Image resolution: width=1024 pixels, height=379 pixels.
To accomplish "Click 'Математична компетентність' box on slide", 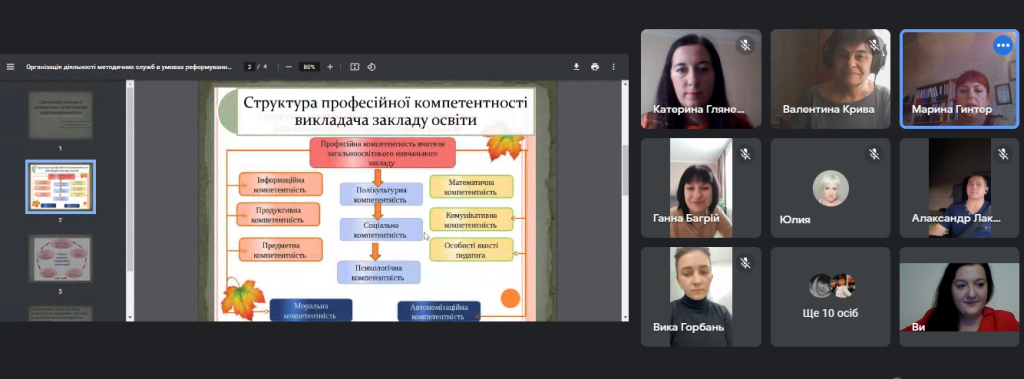I will [471, 186].
